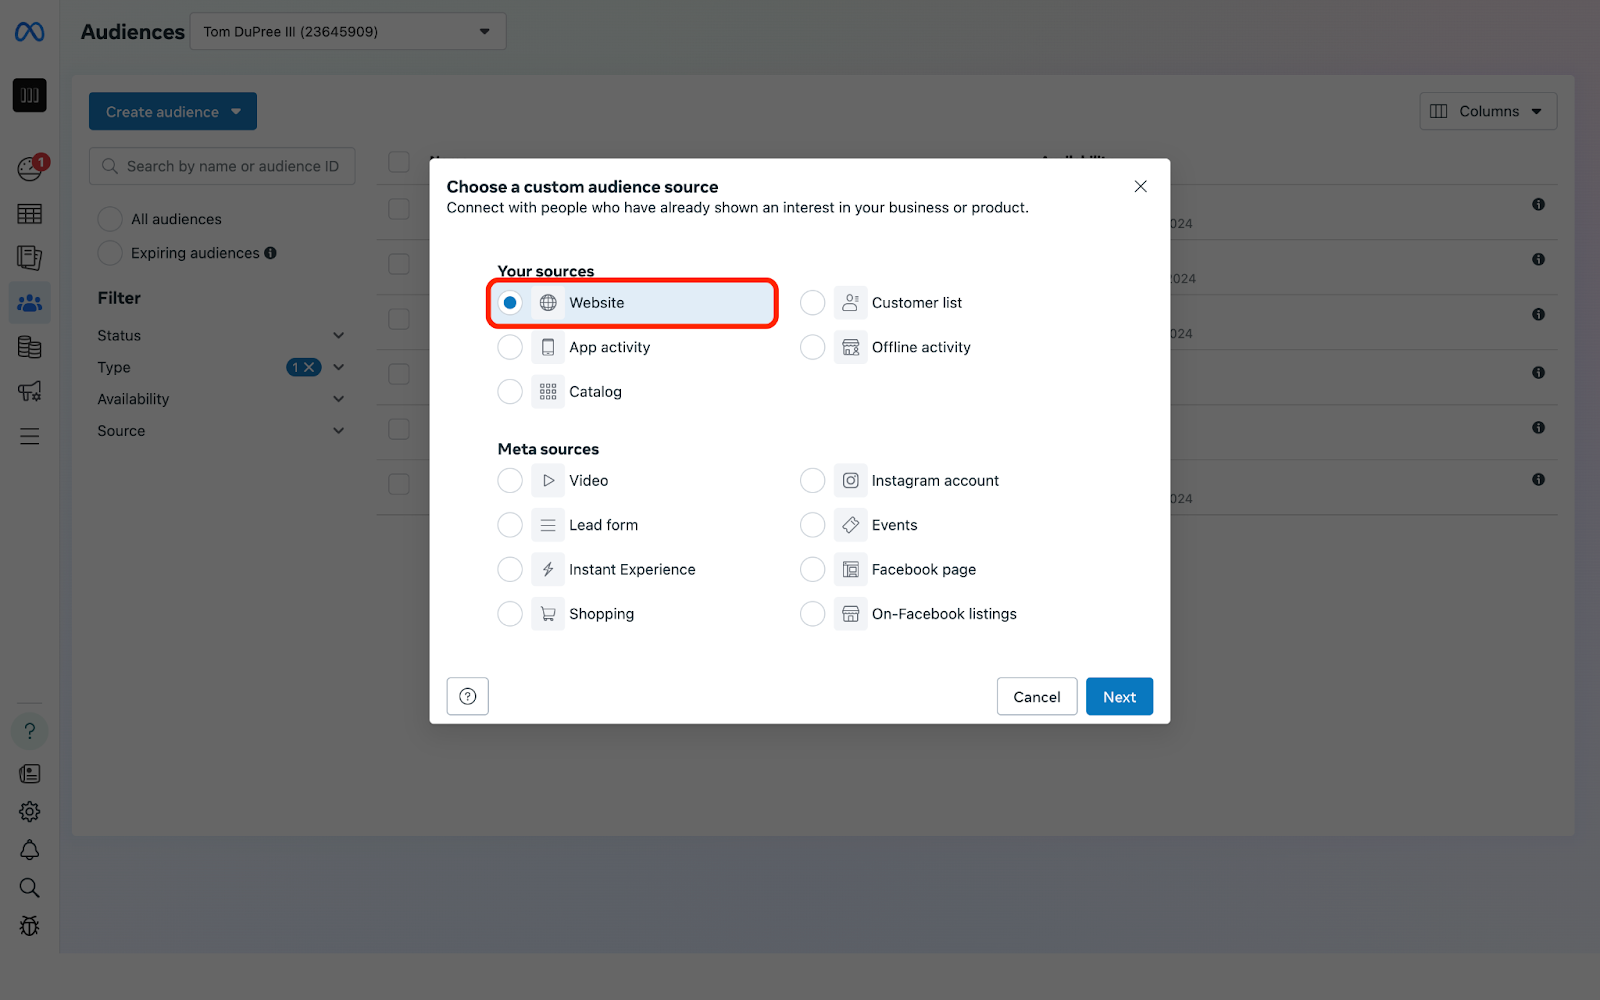
Task: Click the storefront icon next to On-Facebook listings
Action: [850, 614]
